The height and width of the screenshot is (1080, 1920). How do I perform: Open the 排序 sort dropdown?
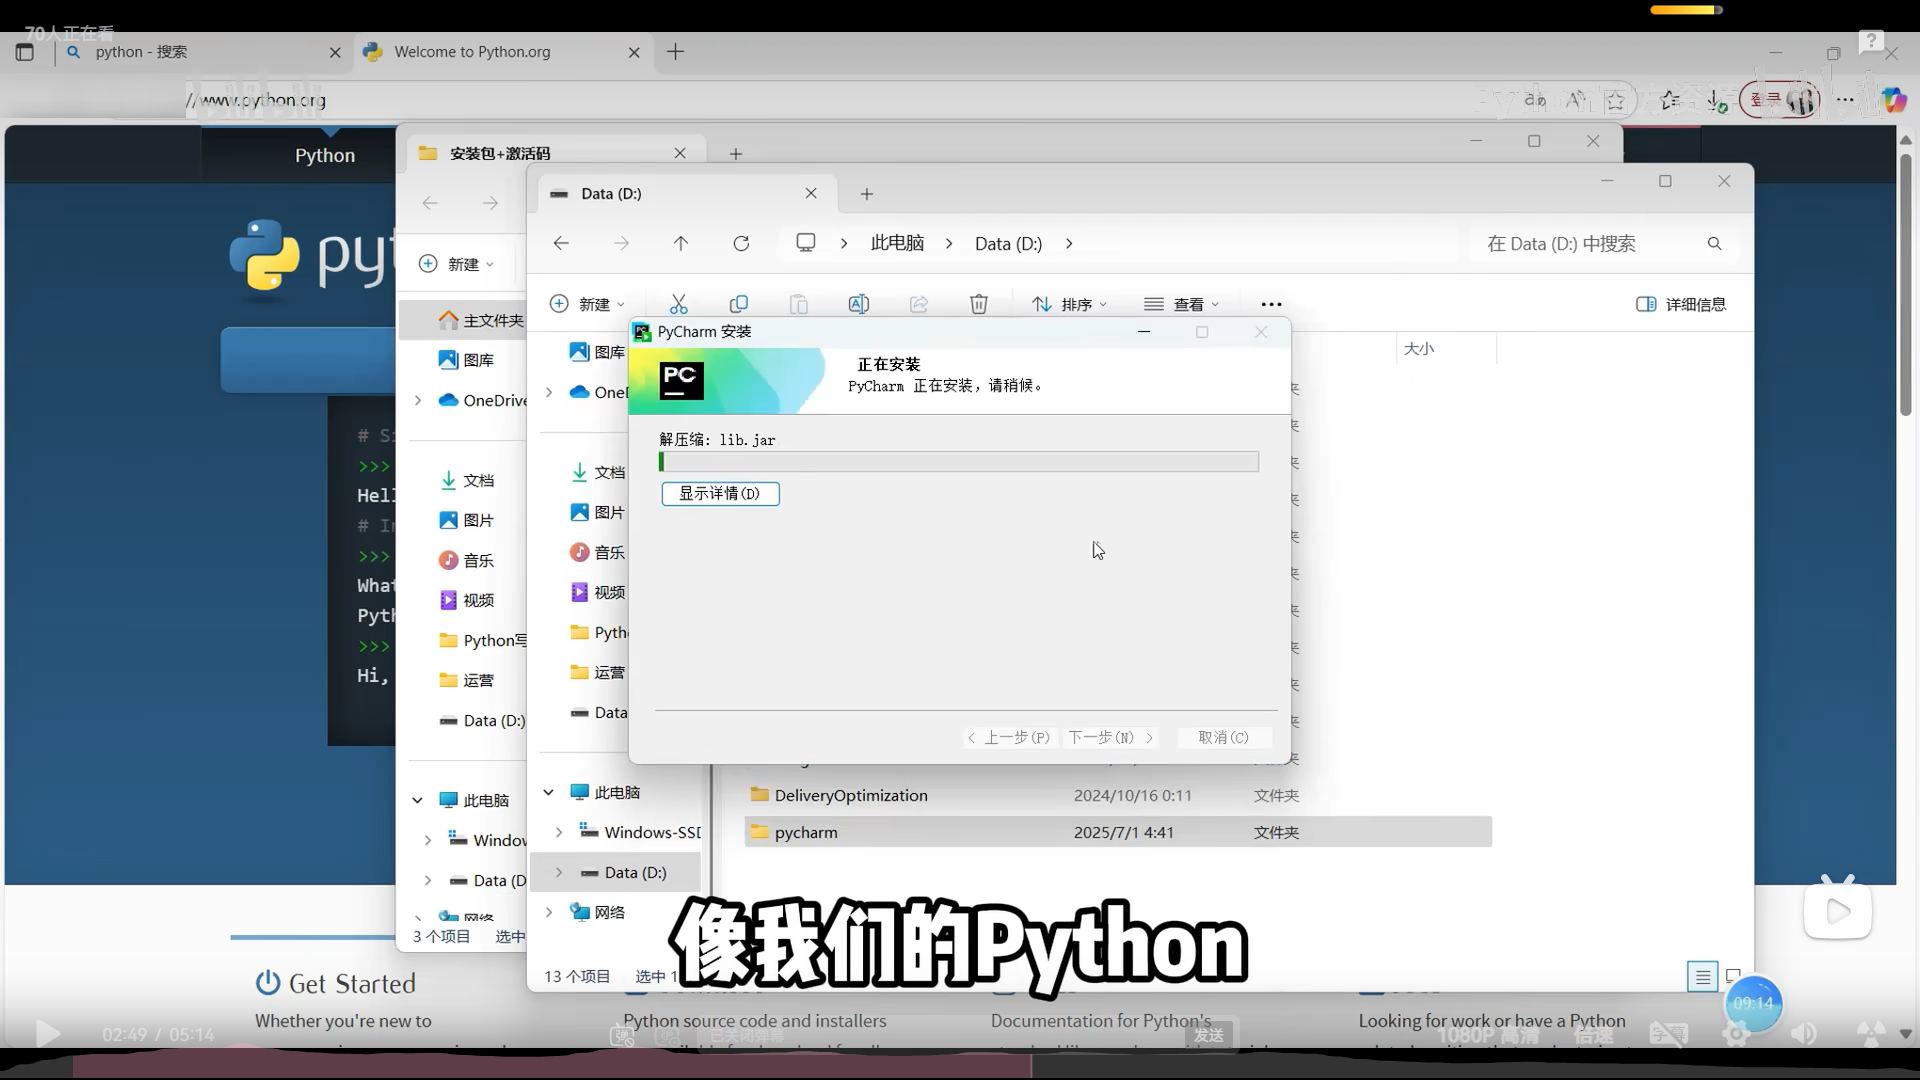[1069, 304]
